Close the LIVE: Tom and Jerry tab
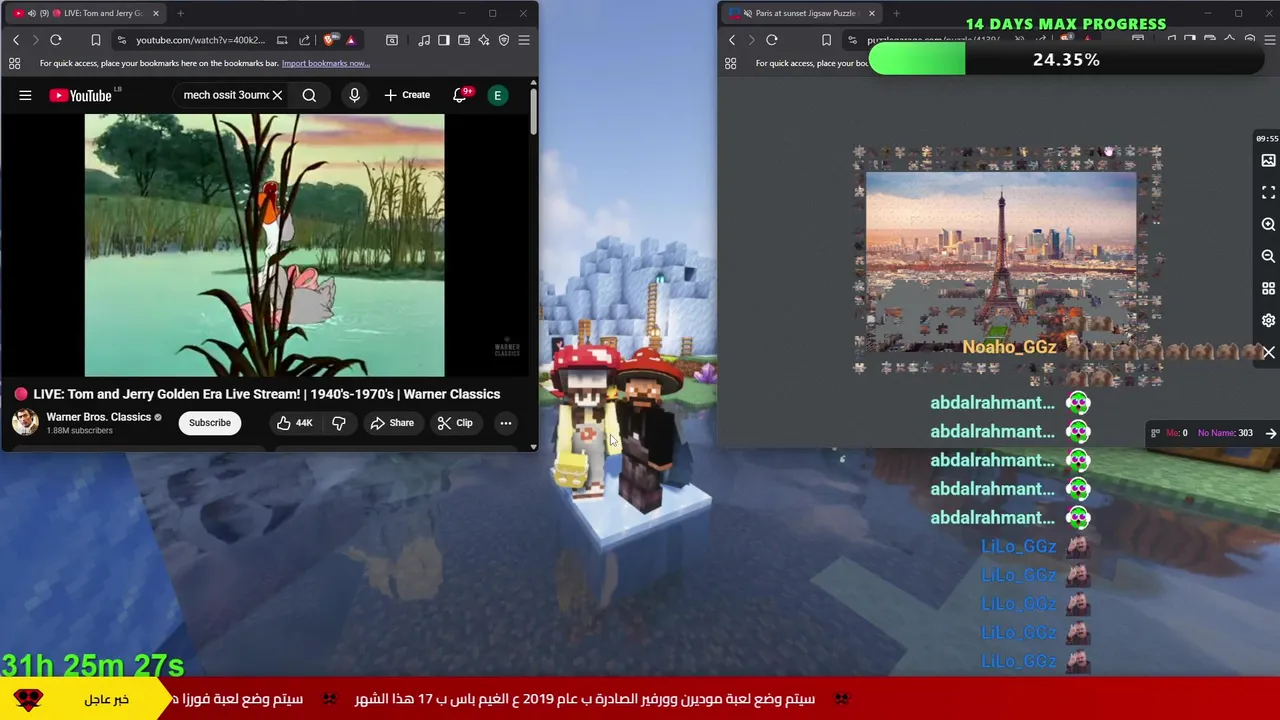The height and width of the screenshot is (720, 1280). (x=155, y=13)
